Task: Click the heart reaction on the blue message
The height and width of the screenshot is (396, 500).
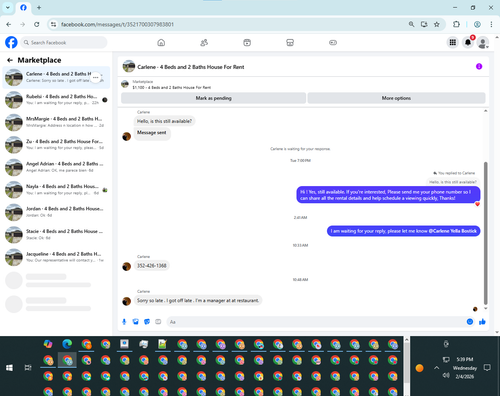Action: (477, 204)
